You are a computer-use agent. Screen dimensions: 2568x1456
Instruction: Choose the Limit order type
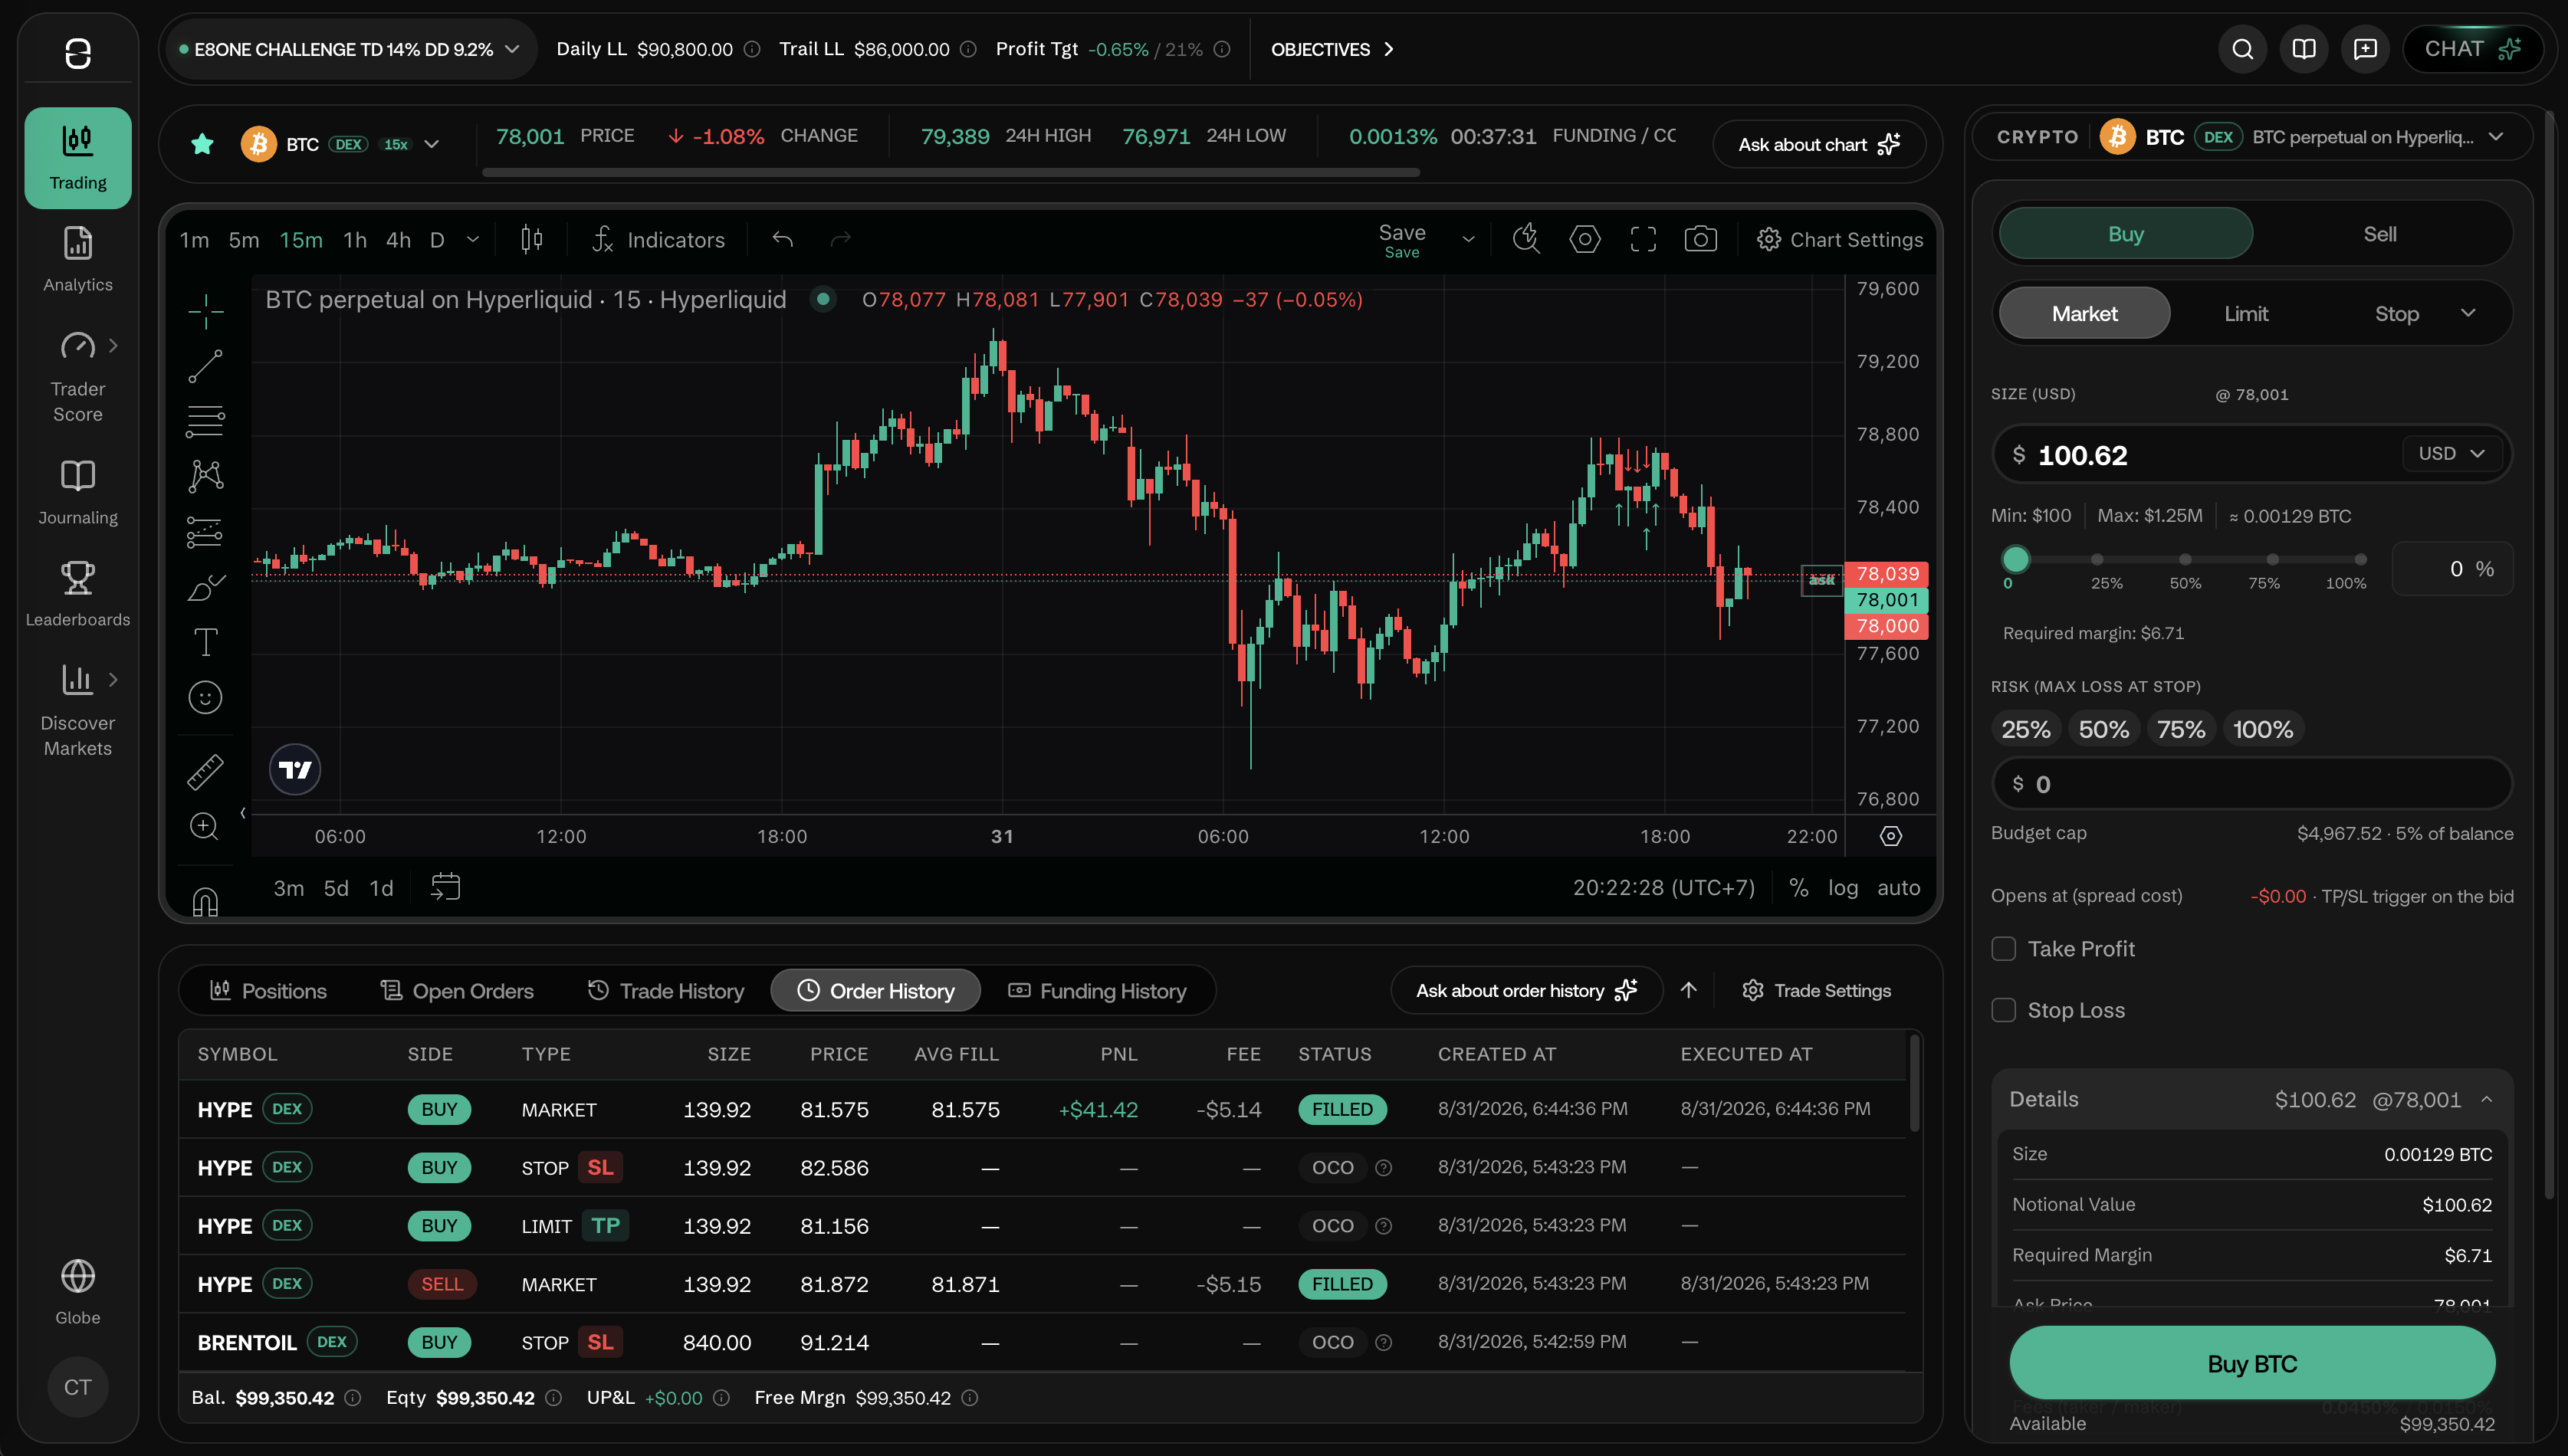[2246, 314]
